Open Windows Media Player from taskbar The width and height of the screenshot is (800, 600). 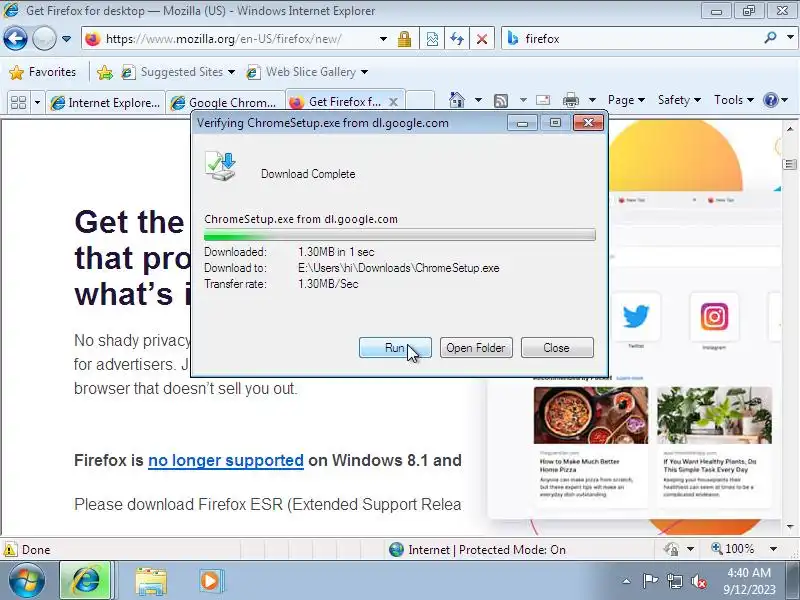[210, 581]
